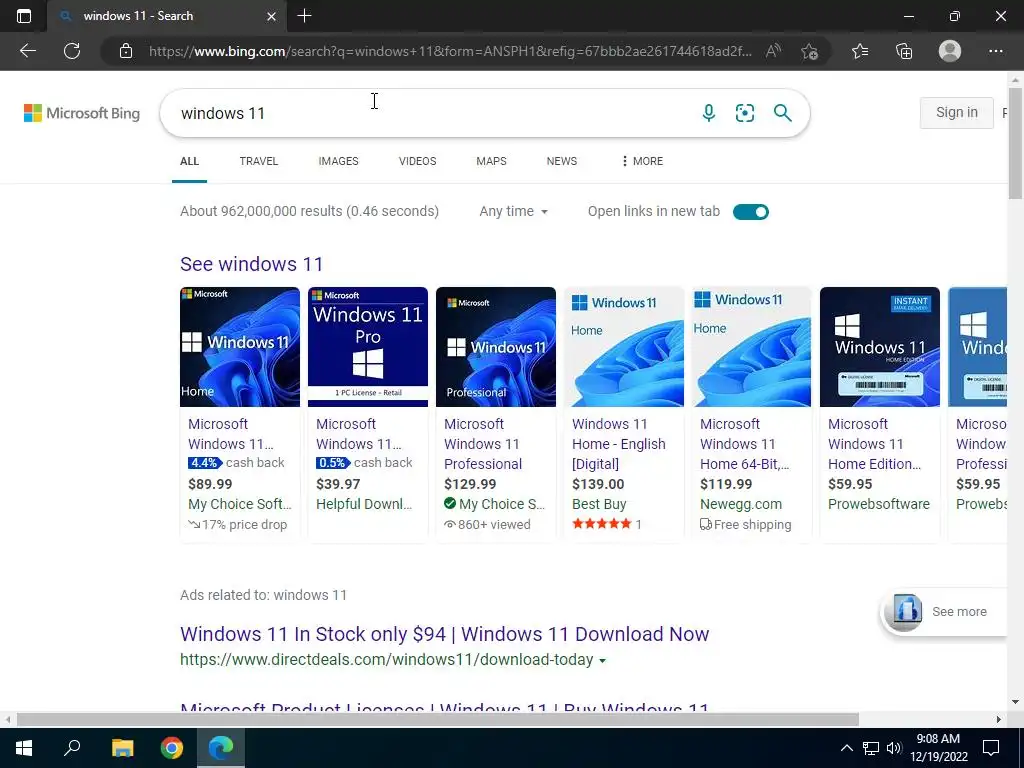Click the browser address bar URL
This screenshot has width=1024, height=768.
click(450, 51)
